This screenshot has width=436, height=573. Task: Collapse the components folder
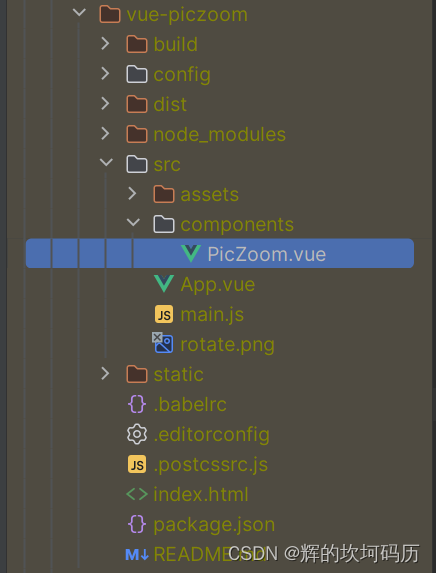pyautogui.click(x=133, y=222)
